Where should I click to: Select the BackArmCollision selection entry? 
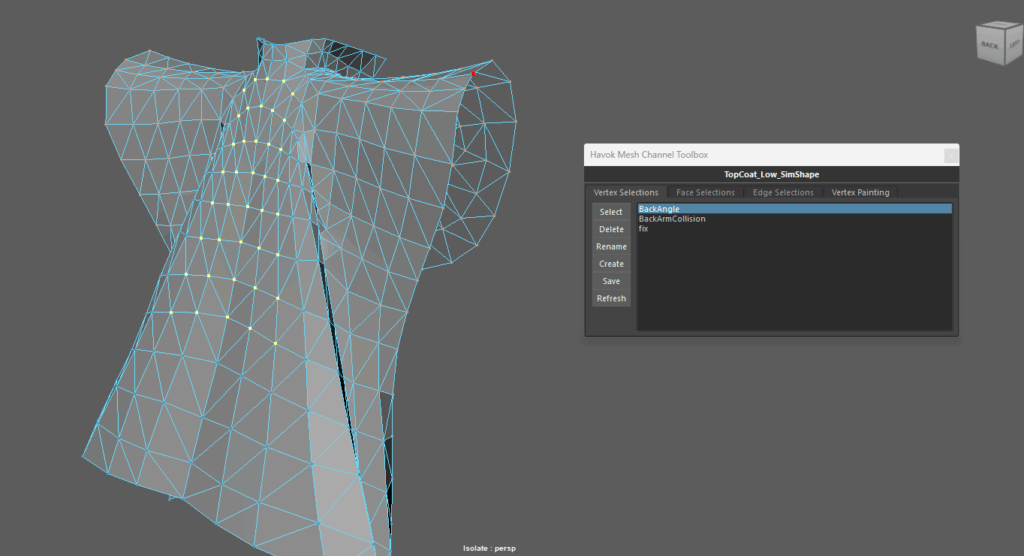pos(672,219)
